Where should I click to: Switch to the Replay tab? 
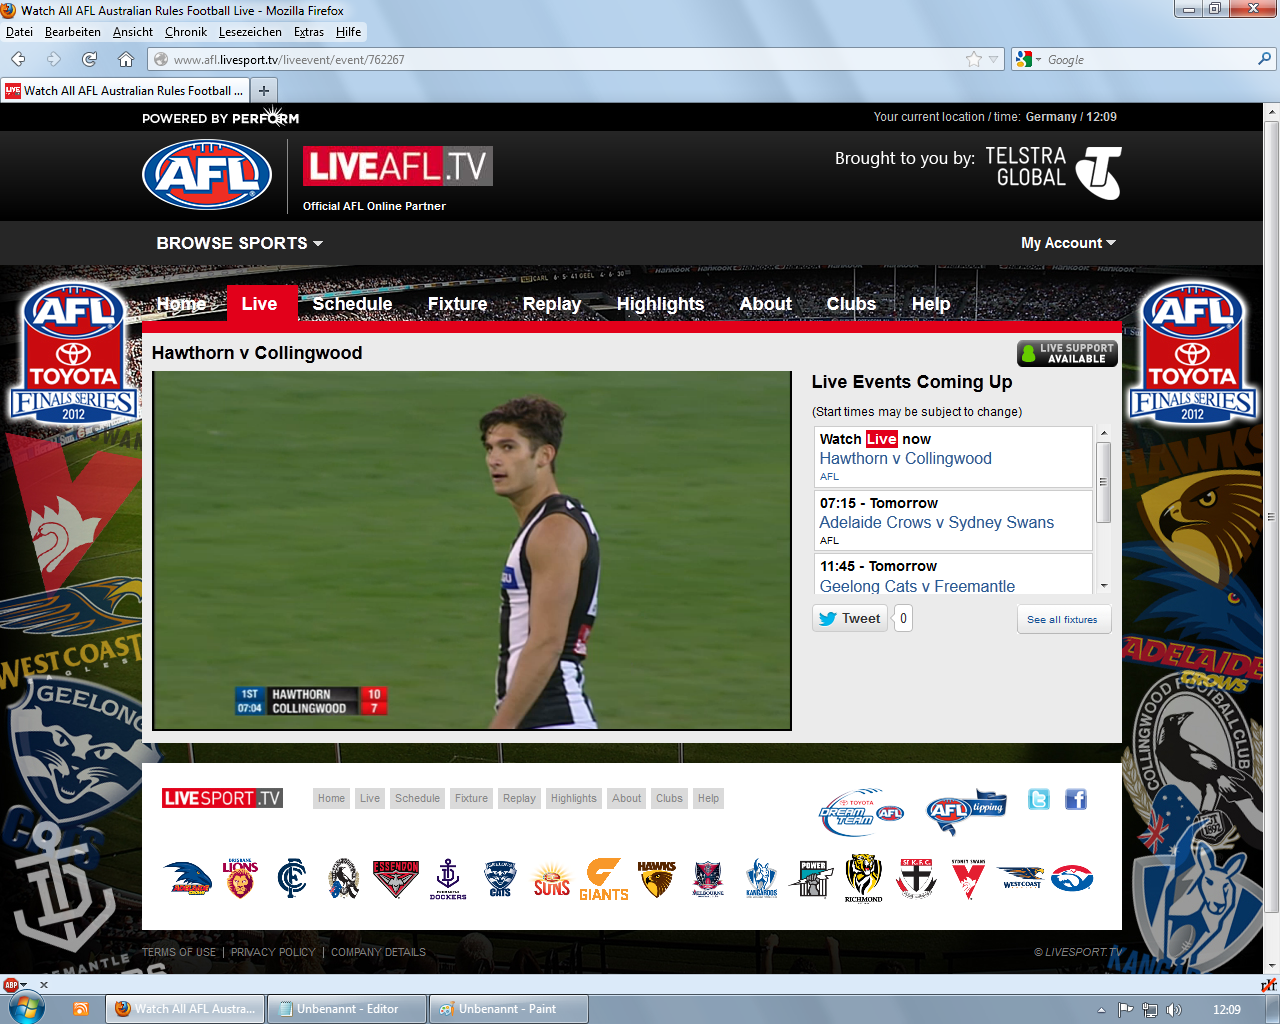[552, 304]
